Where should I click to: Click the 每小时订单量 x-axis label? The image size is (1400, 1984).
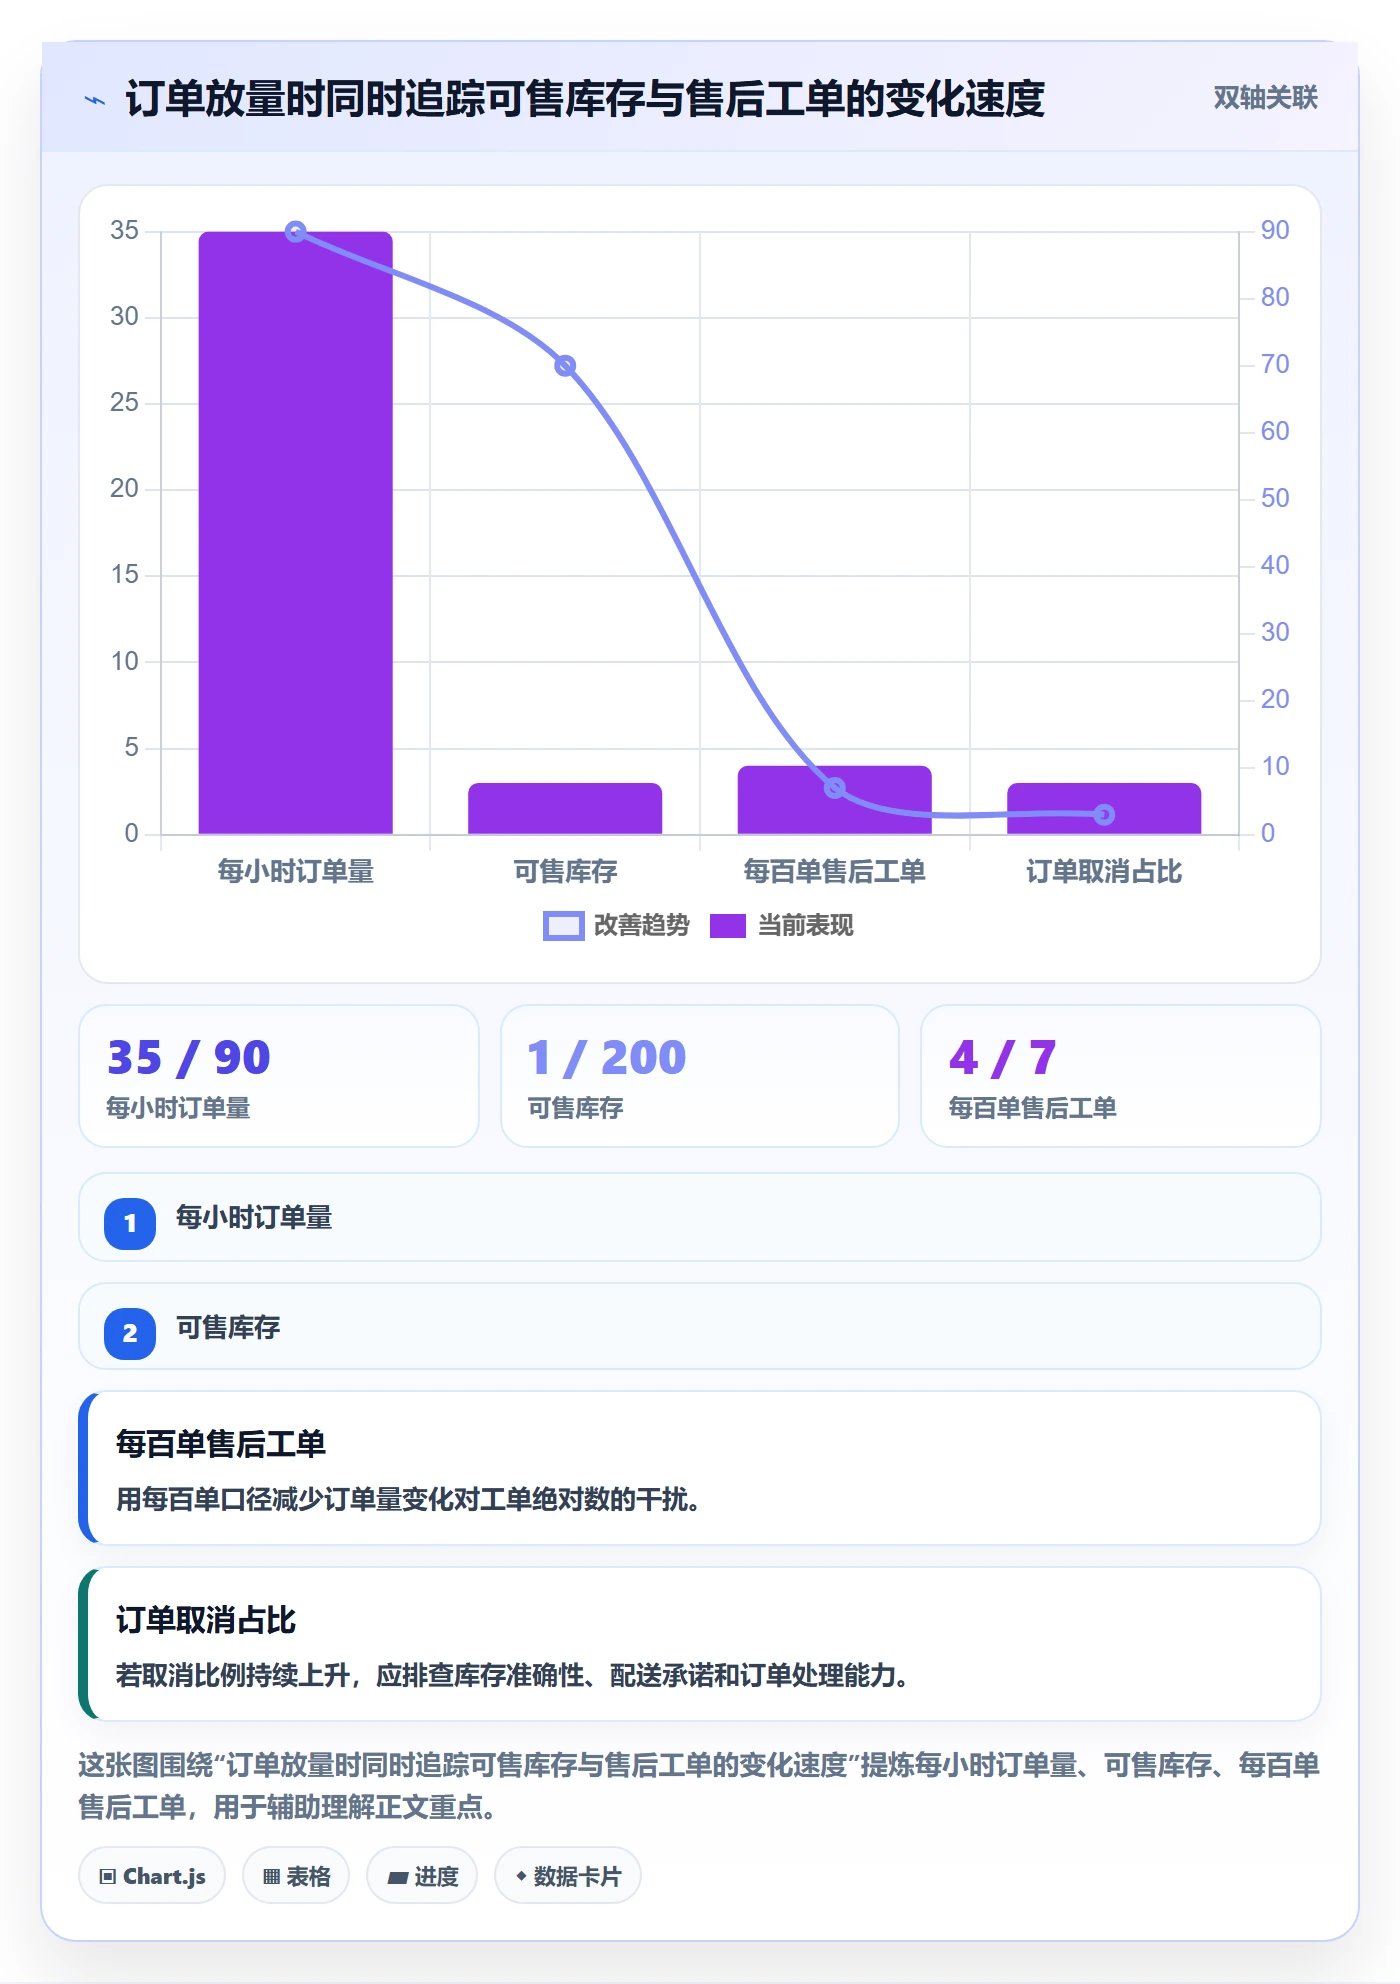296,872
